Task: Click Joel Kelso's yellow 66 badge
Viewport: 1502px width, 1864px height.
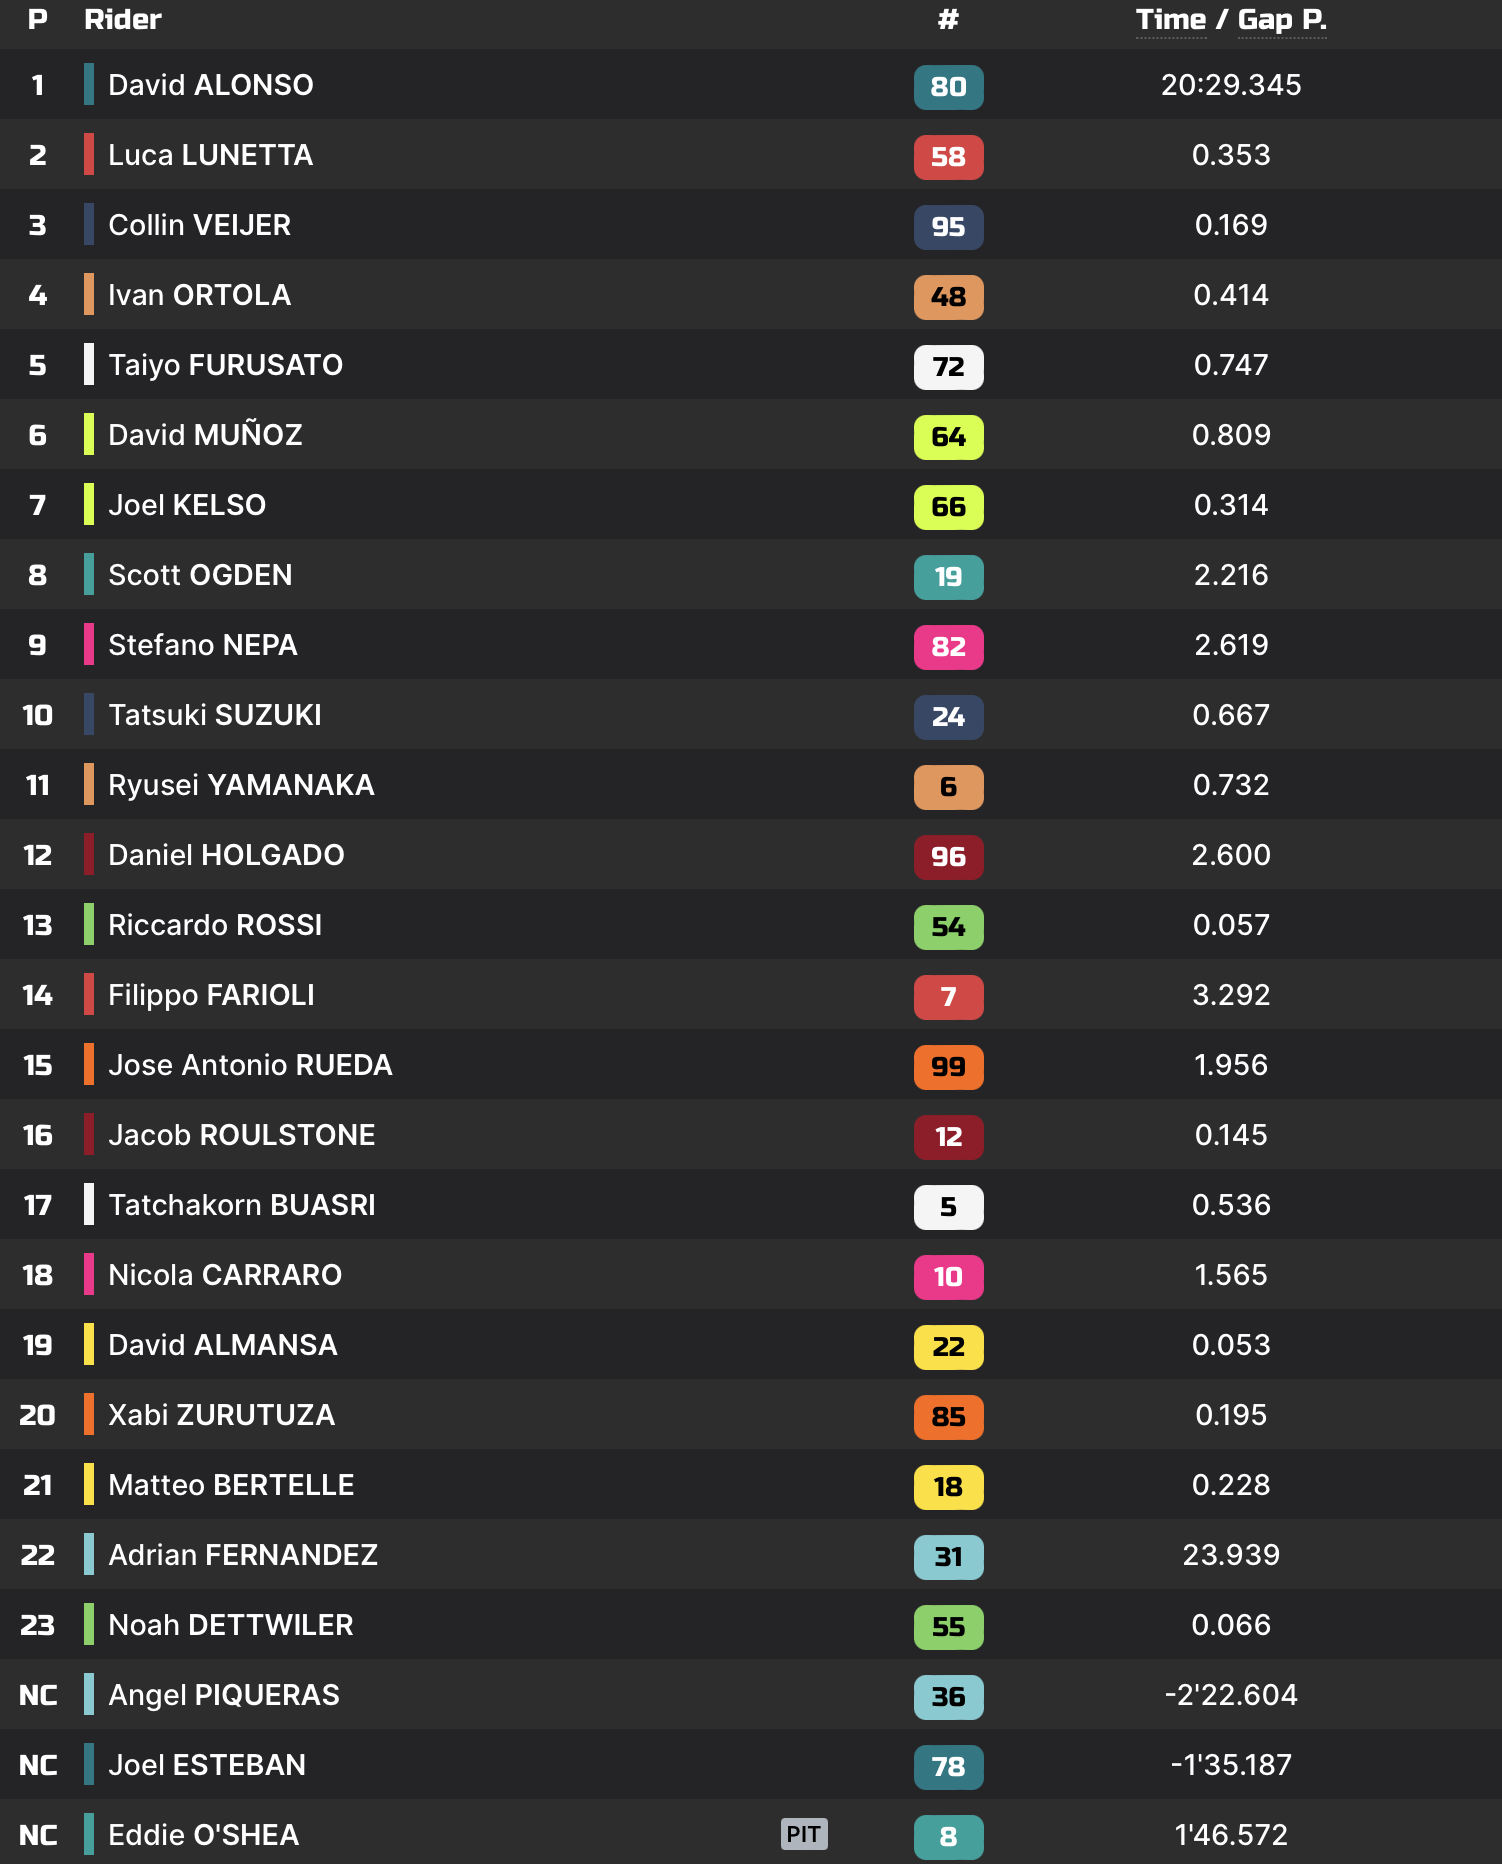Action: [x=948, y=507]
